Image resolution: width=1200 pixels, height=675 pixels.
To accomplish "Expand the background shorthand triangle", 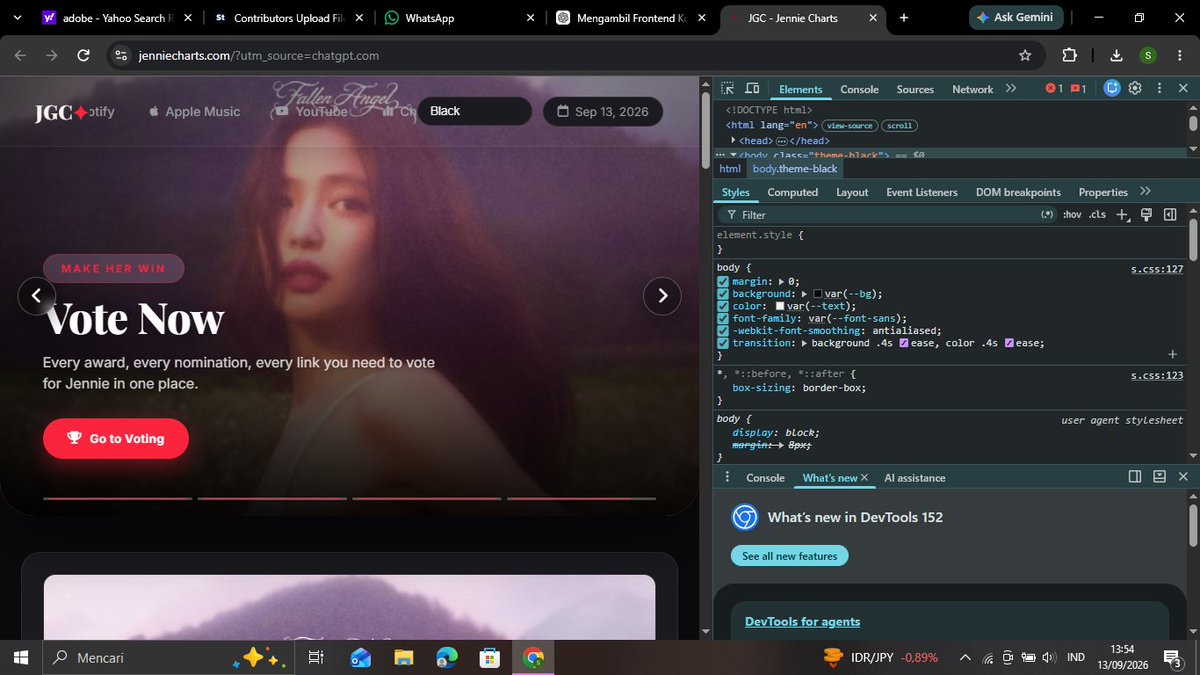I will [805, 294].
